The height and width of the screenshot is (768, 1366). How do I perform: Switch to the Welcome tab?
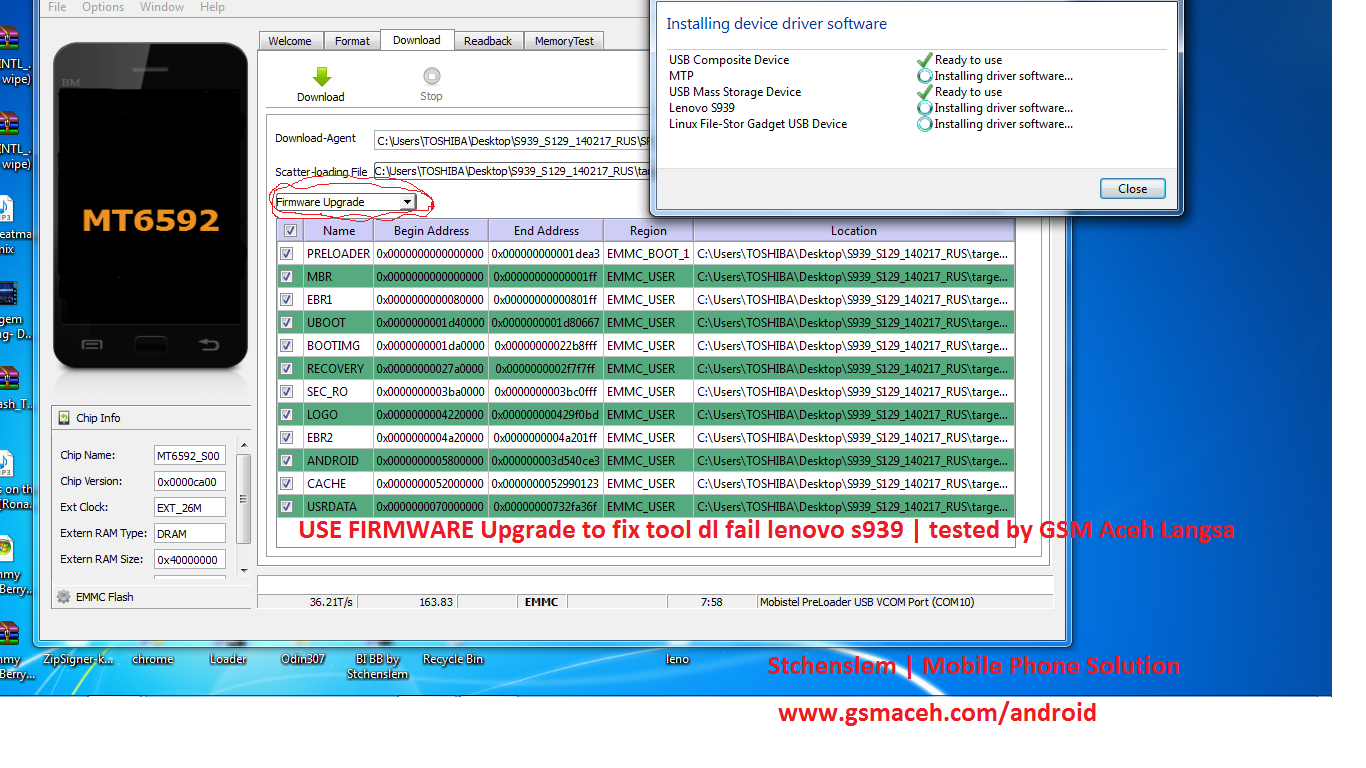point(290,41)
